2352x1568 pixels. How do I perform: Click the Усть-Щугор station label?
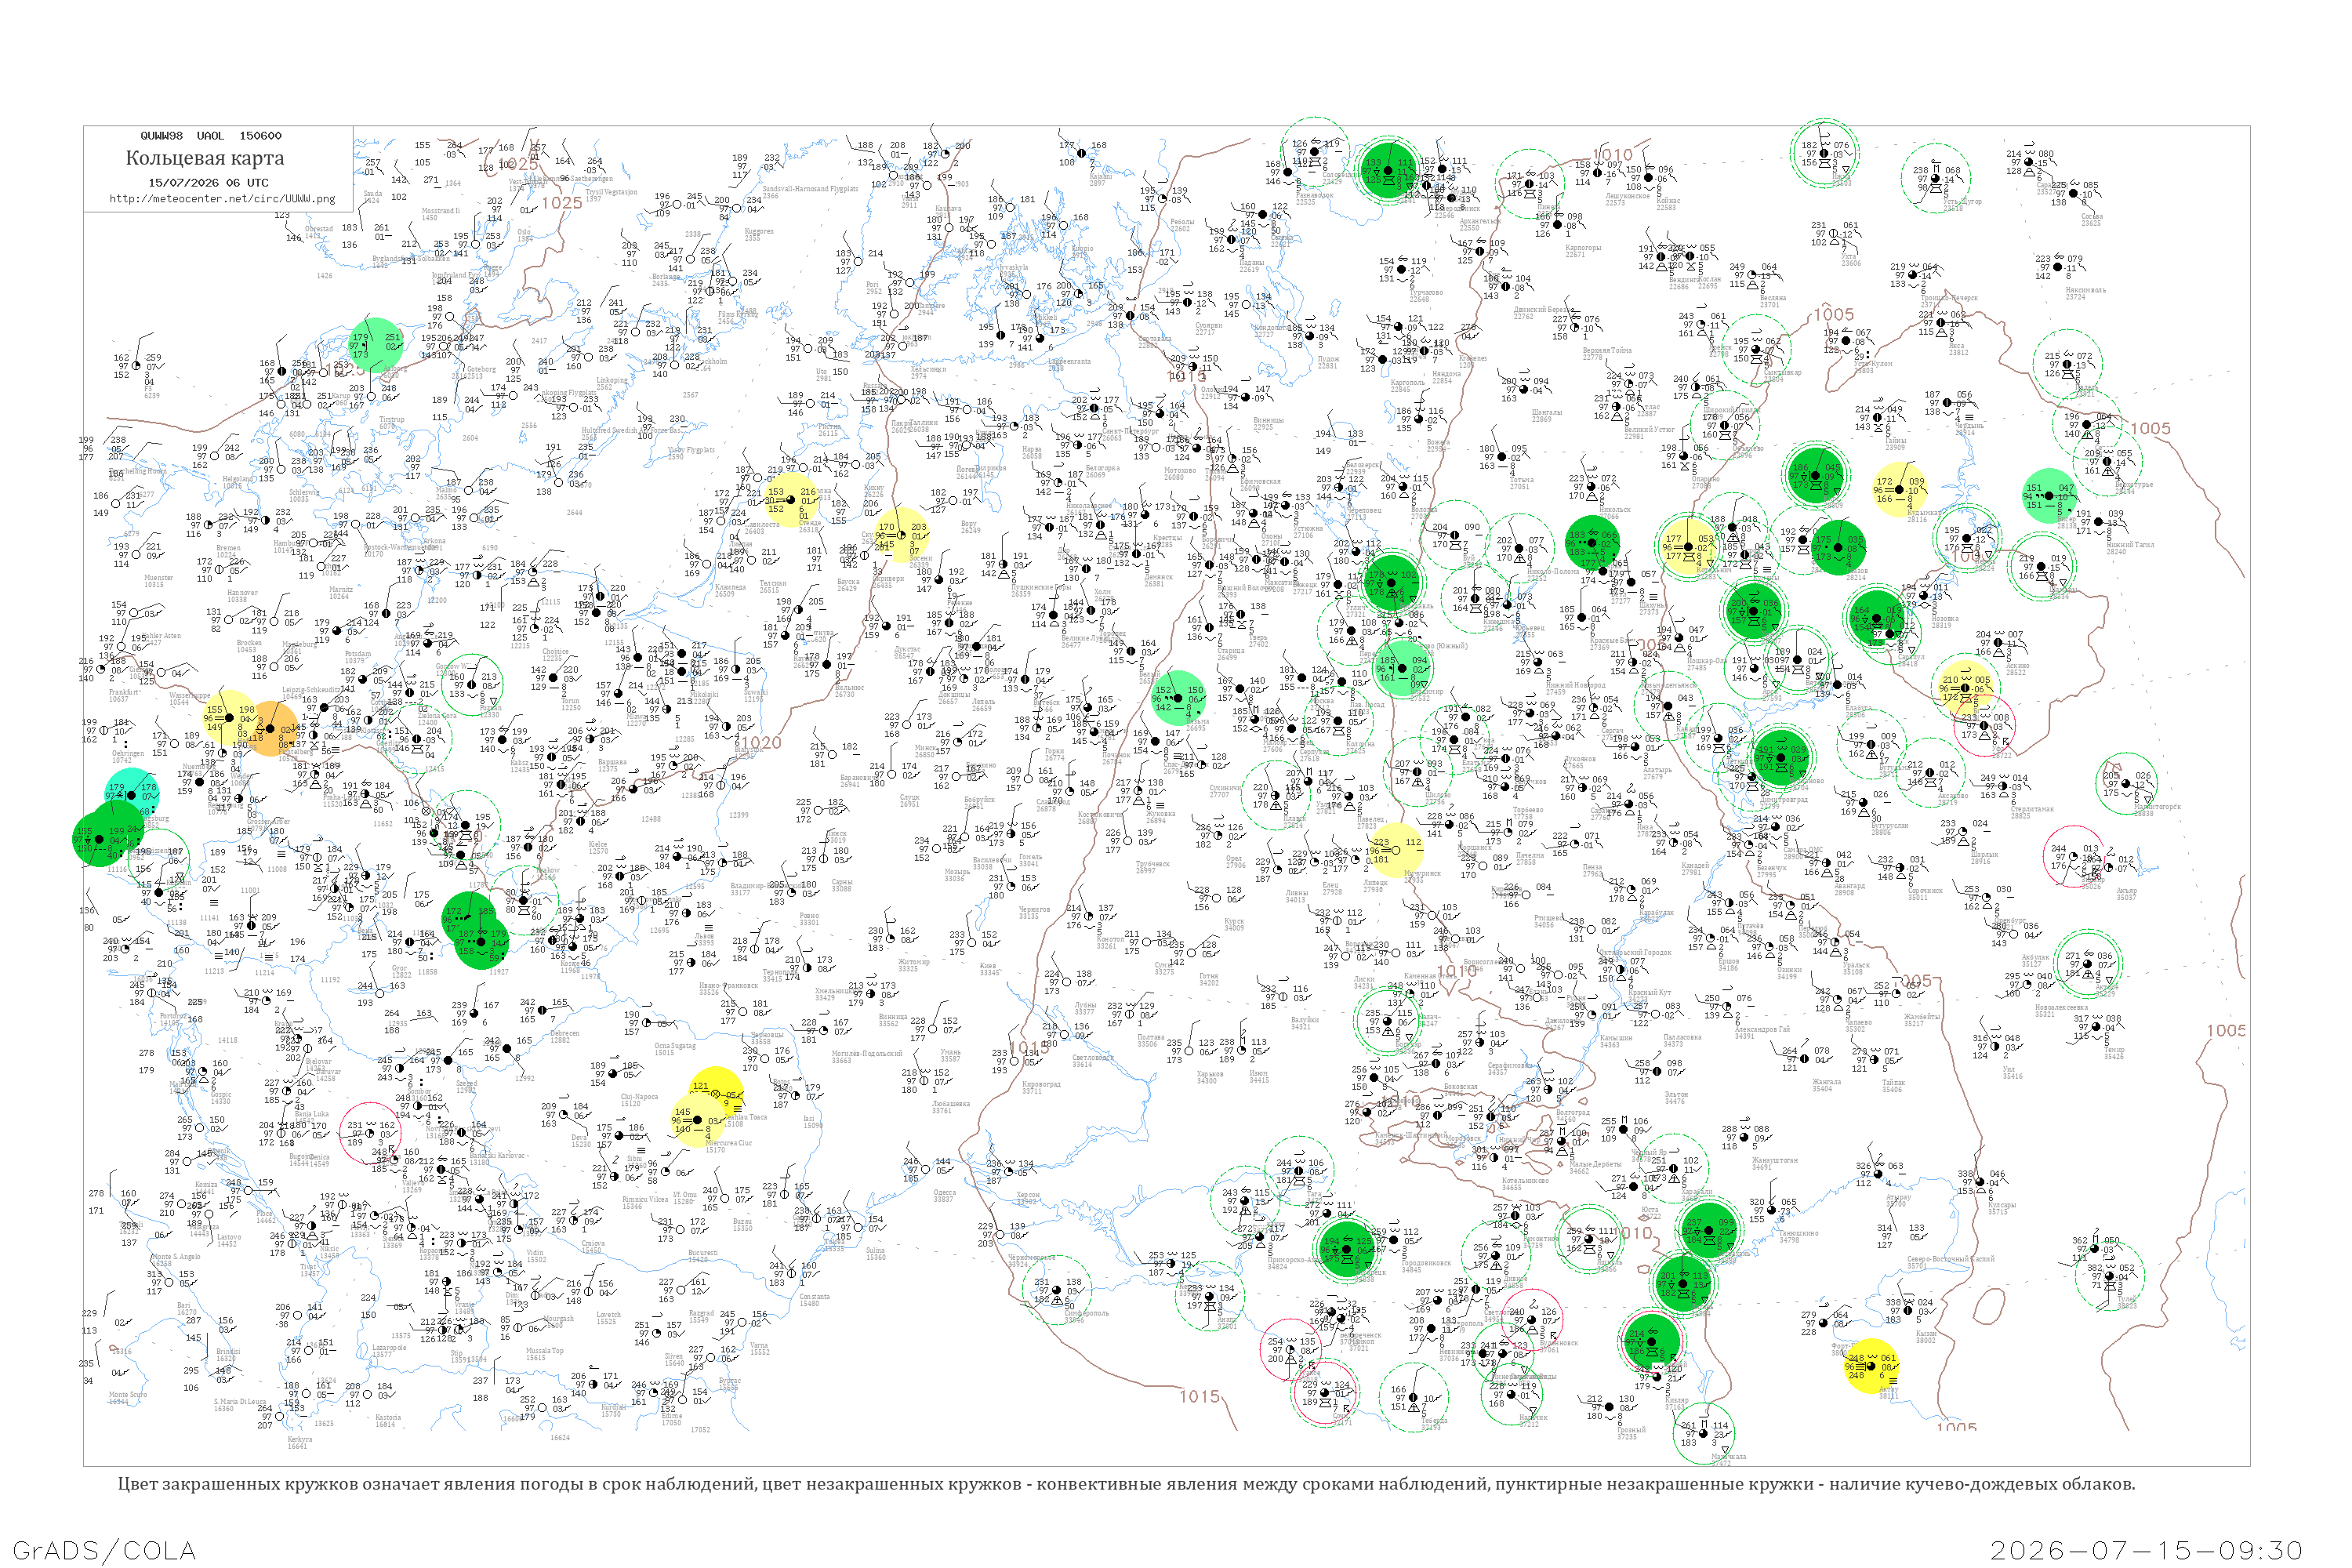[1962, 201]
